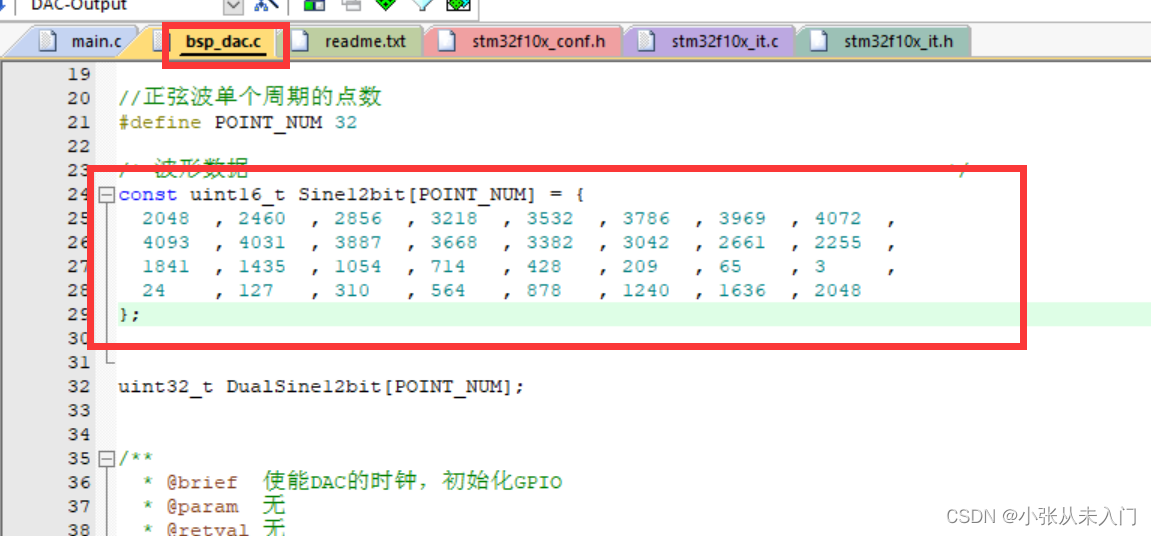Open Options for Target wand icon
The height and width of the screenshot is (536, 1151).
pos(265,5)
